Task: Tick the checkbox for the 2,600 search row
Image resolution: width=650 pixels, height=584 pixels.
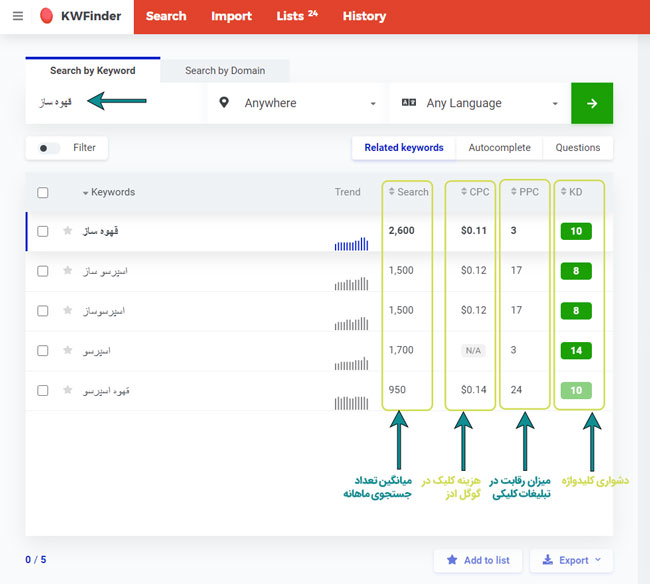Action: [x=42, y=231]
